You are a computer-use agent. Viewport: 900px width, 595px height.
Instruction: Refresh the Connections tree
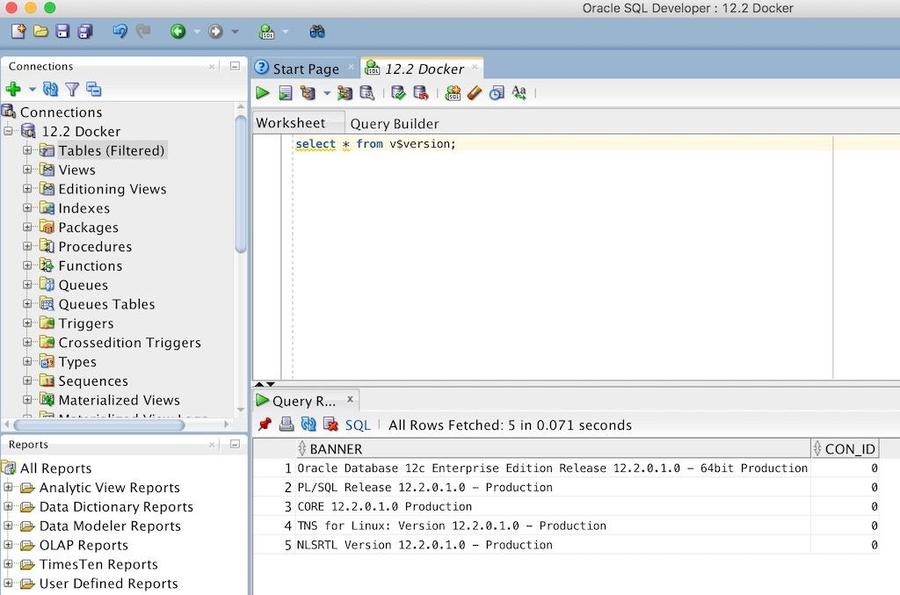pyautogui.click(x=51, y=89)
